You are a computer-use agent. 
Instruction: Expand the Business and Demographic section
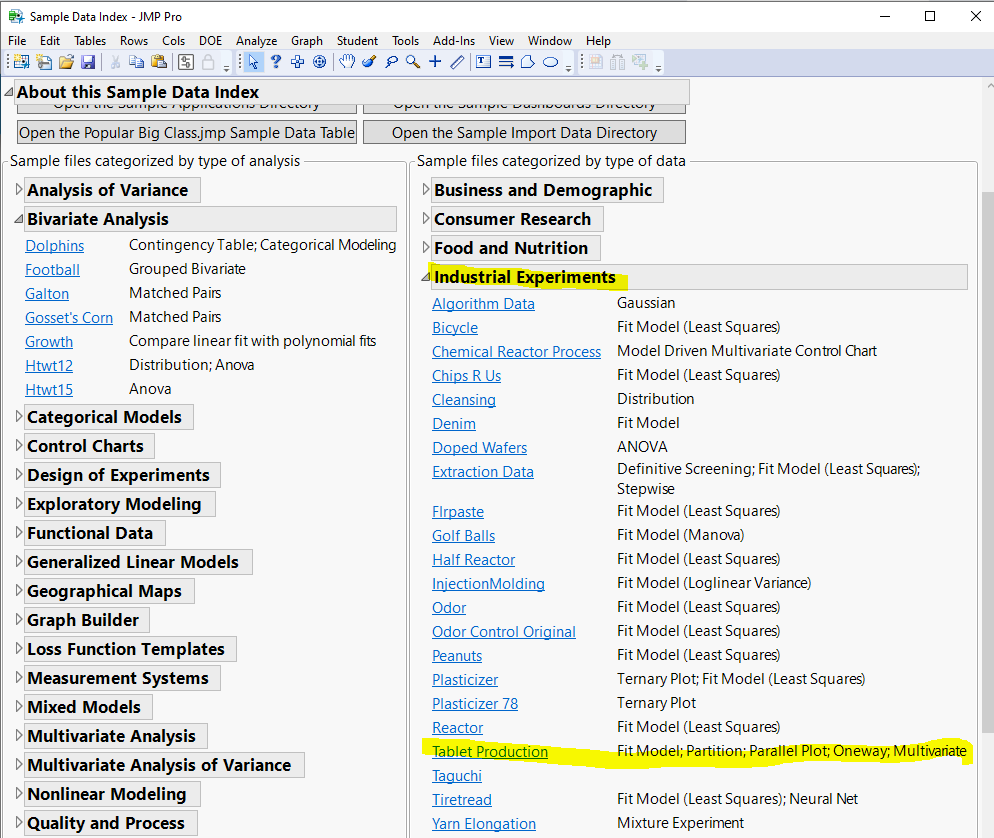pos(425,189)
